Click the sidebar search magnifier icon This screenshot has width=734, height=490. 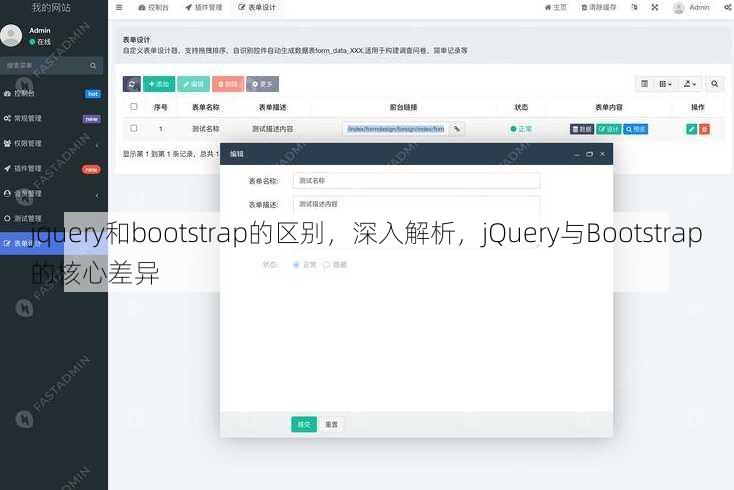tap(93, 66)
